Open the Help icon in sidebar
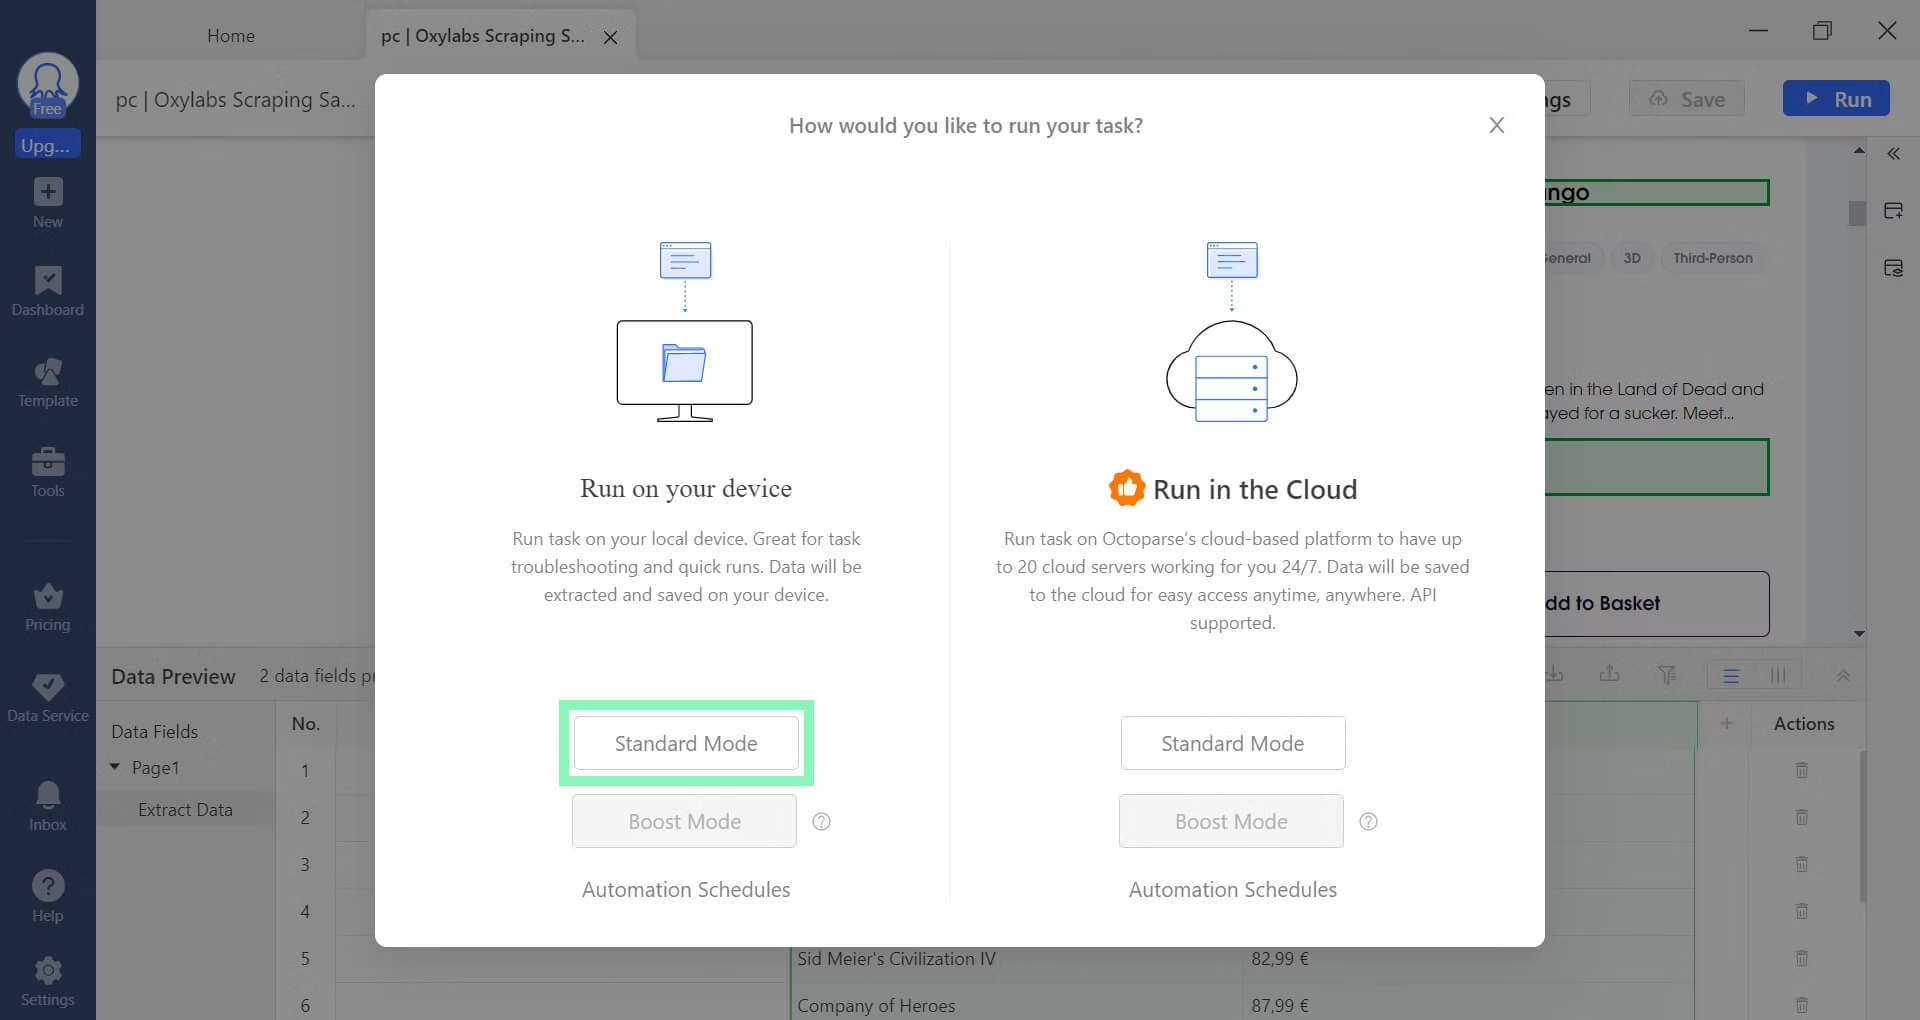The image size is (1920, 1020). tap(47, 896)
